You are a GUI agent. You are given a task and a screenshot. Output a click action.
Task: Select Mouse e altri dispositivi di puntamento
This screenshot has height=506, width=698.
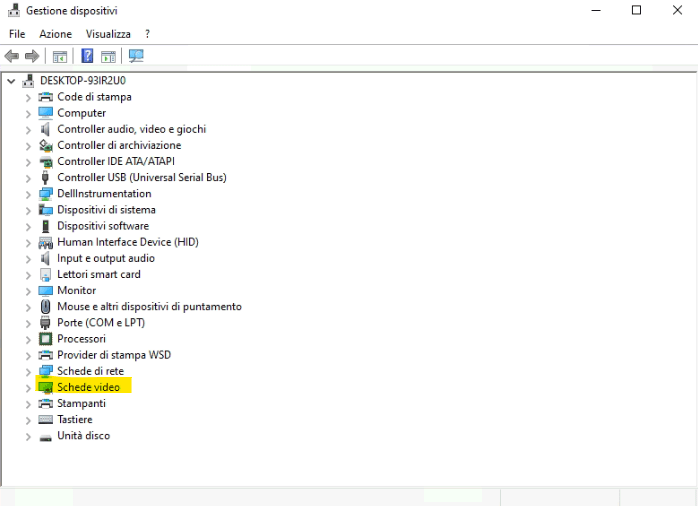coord(149,307)
